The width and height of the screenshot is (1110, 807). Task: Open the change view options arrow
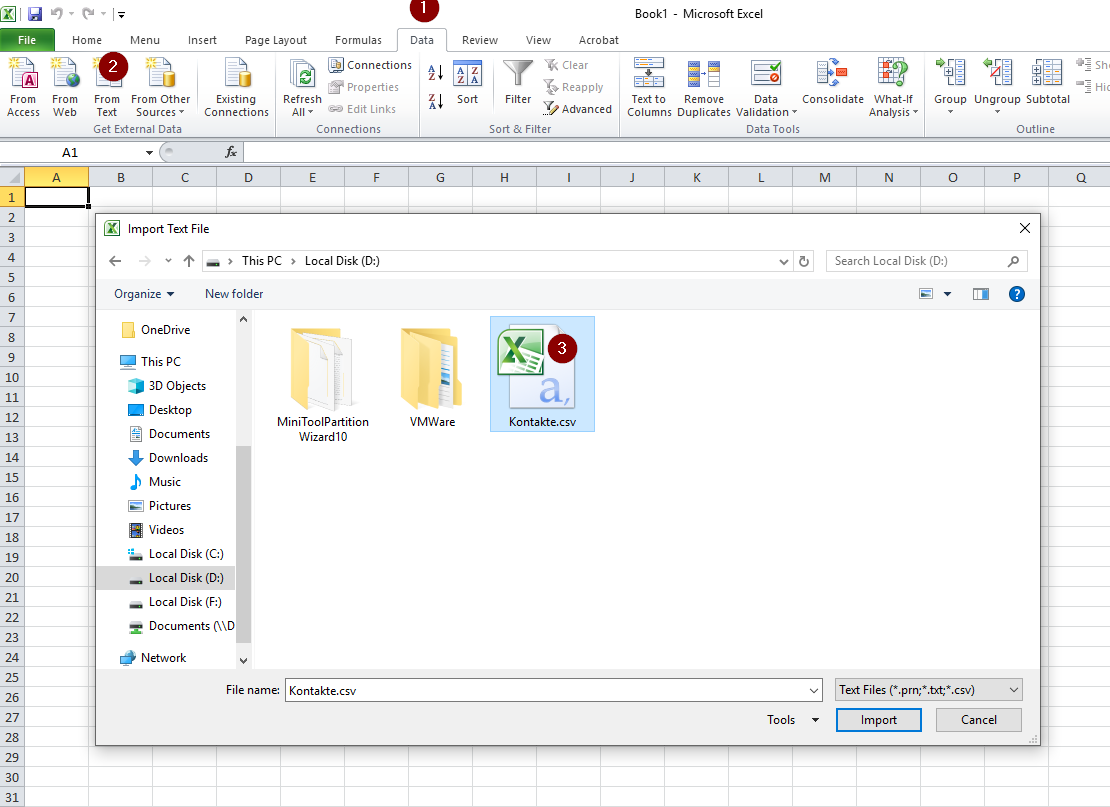click(x=947, y=294)
